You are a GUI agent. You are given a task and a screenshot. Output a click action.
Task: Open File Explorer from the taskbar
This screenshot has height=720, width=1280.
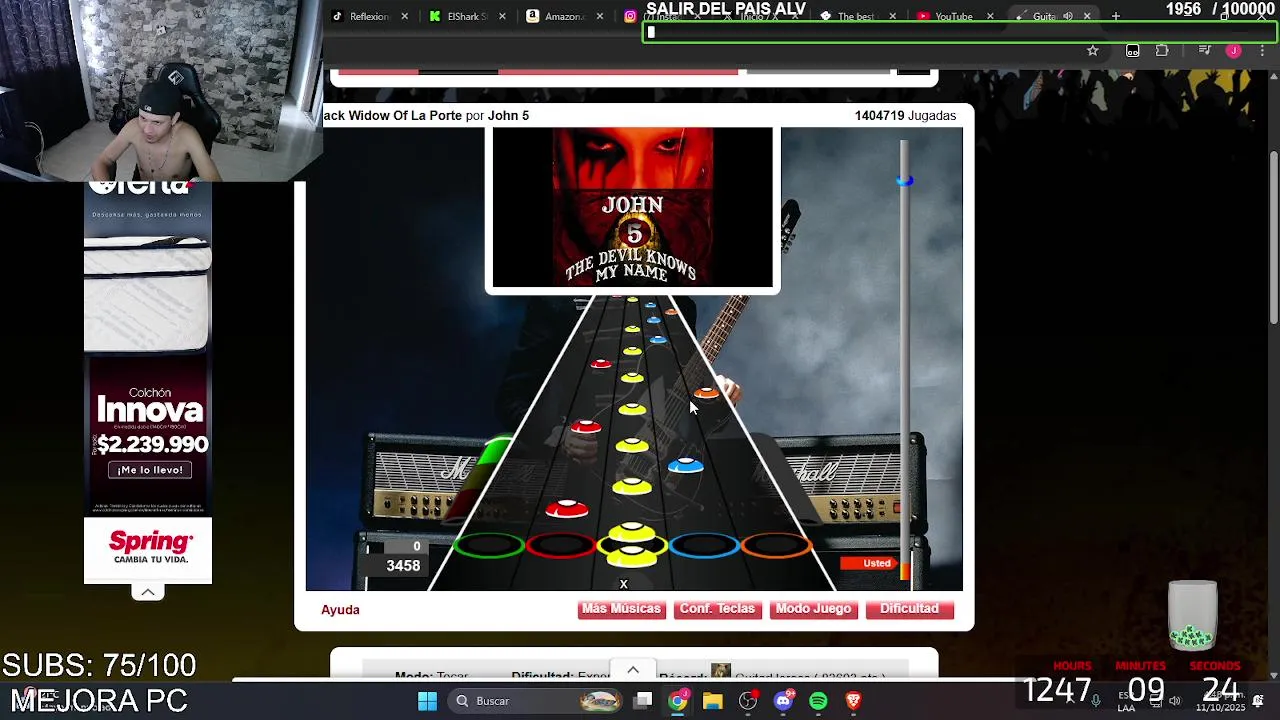tap(713, 701)
